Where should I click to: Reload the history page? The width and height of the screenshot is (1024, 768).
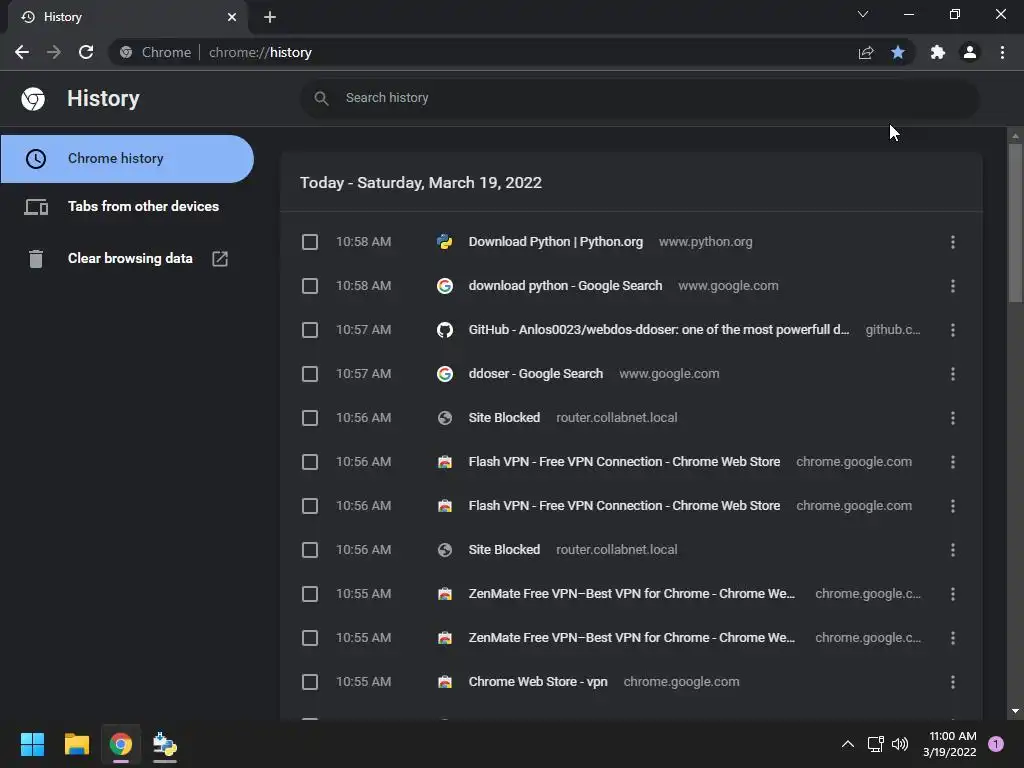pos(86,52)
